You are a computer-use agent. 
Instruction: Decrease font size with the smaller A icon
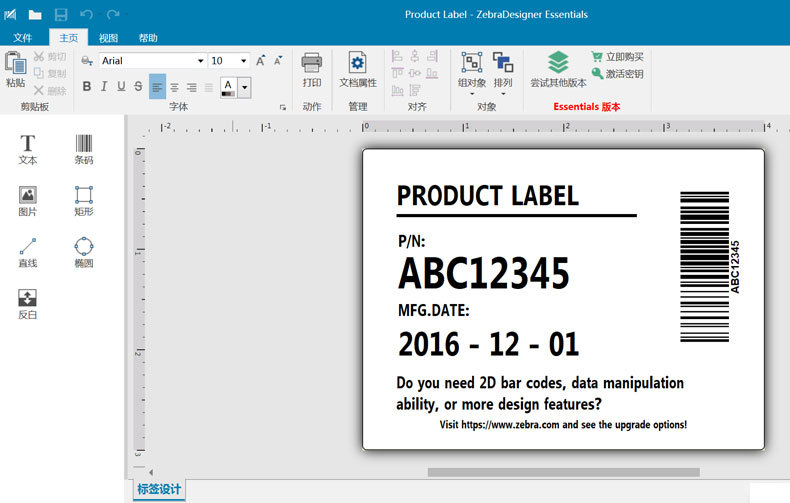pos(278,61)
